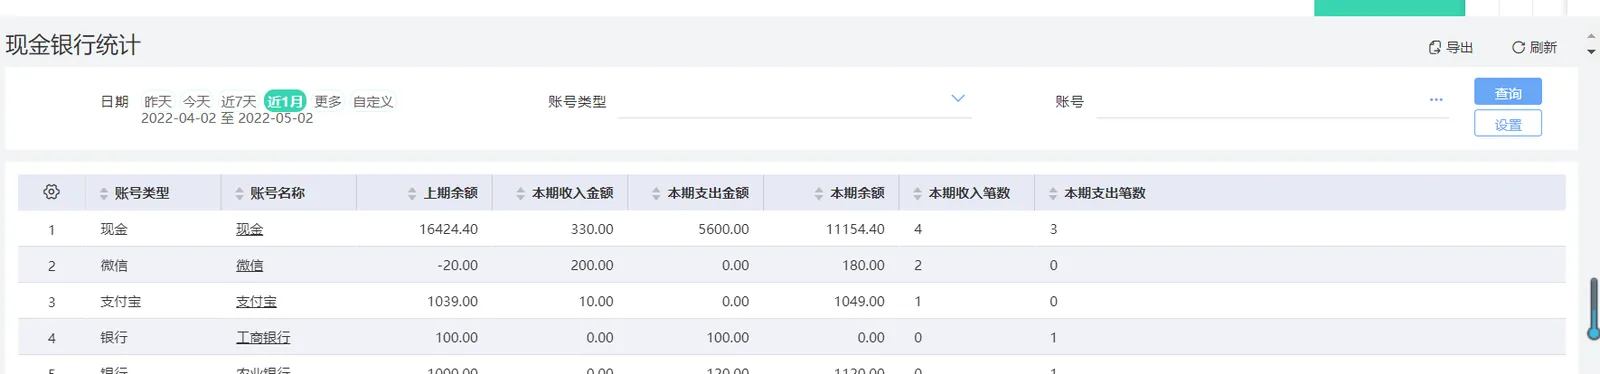Open the 支付宝 account link
1600x374 pixels.
tap(256, 301)
